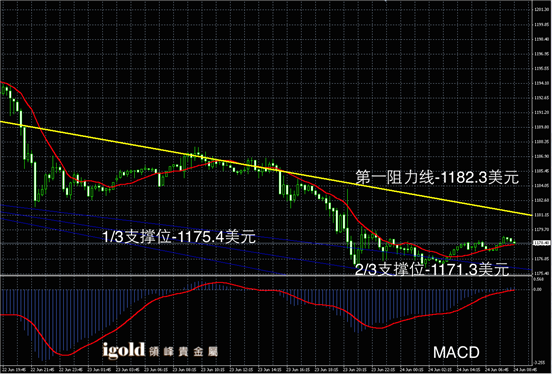Click the 0.00 MACD zero level label
552x374 pixels.
point(538,289)
